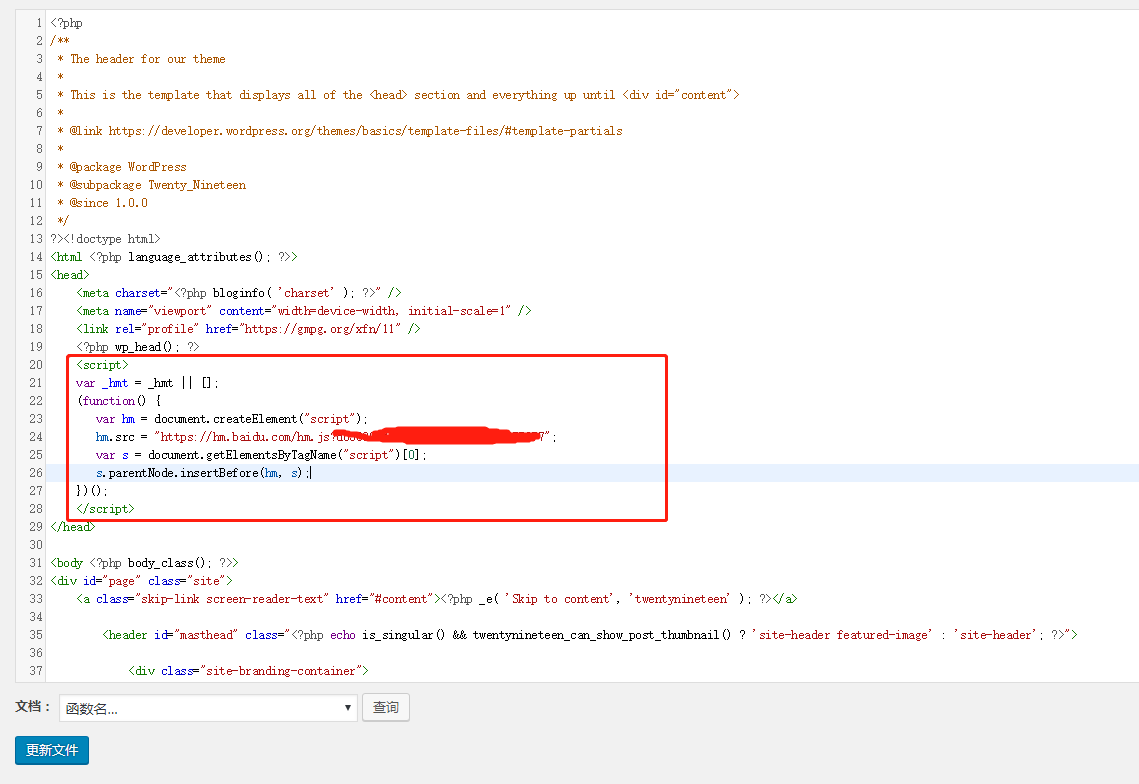Click line number 30 in the gutter

(36, 545)
